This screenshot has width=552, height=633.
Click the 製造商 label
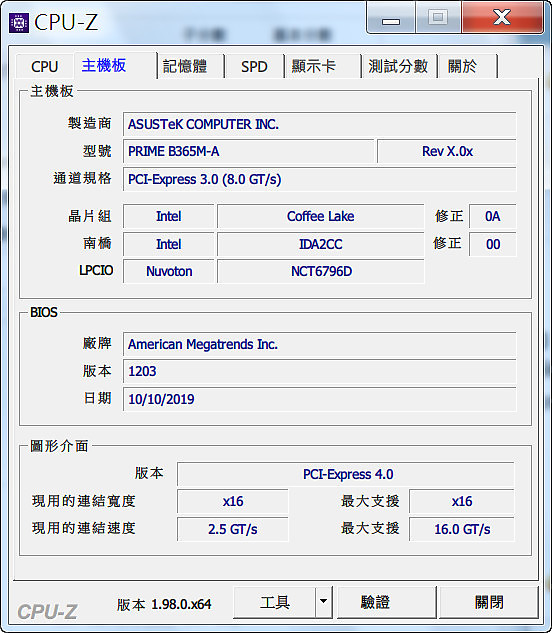(89, 123)
